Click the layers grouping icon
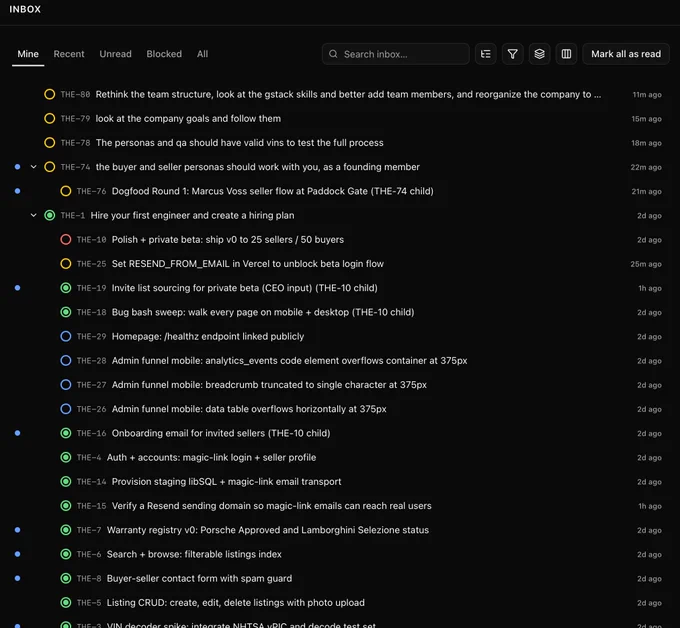 click(539, 54)
